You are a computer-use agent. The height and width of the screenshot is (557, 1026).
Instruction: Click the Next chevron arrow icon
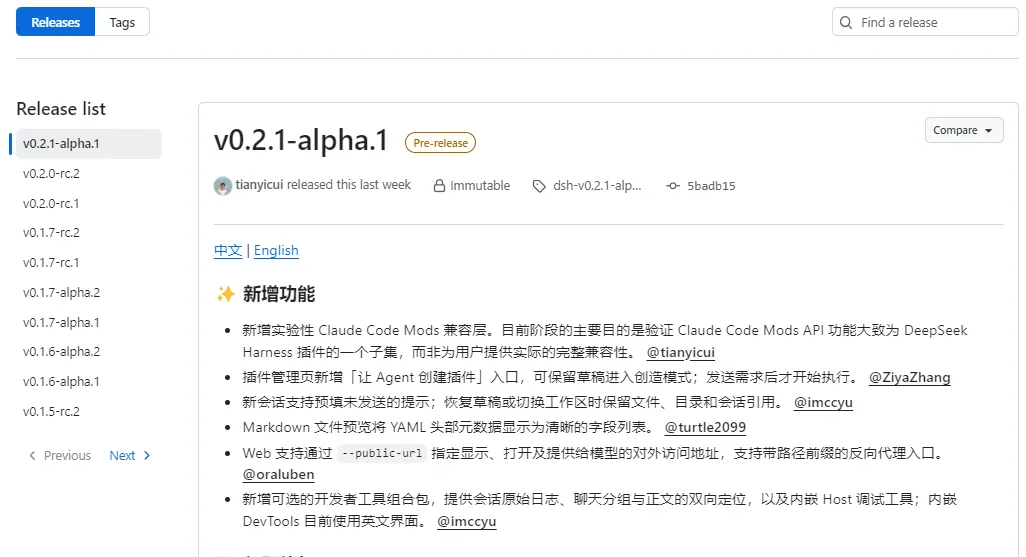click(x=147, y=456)
